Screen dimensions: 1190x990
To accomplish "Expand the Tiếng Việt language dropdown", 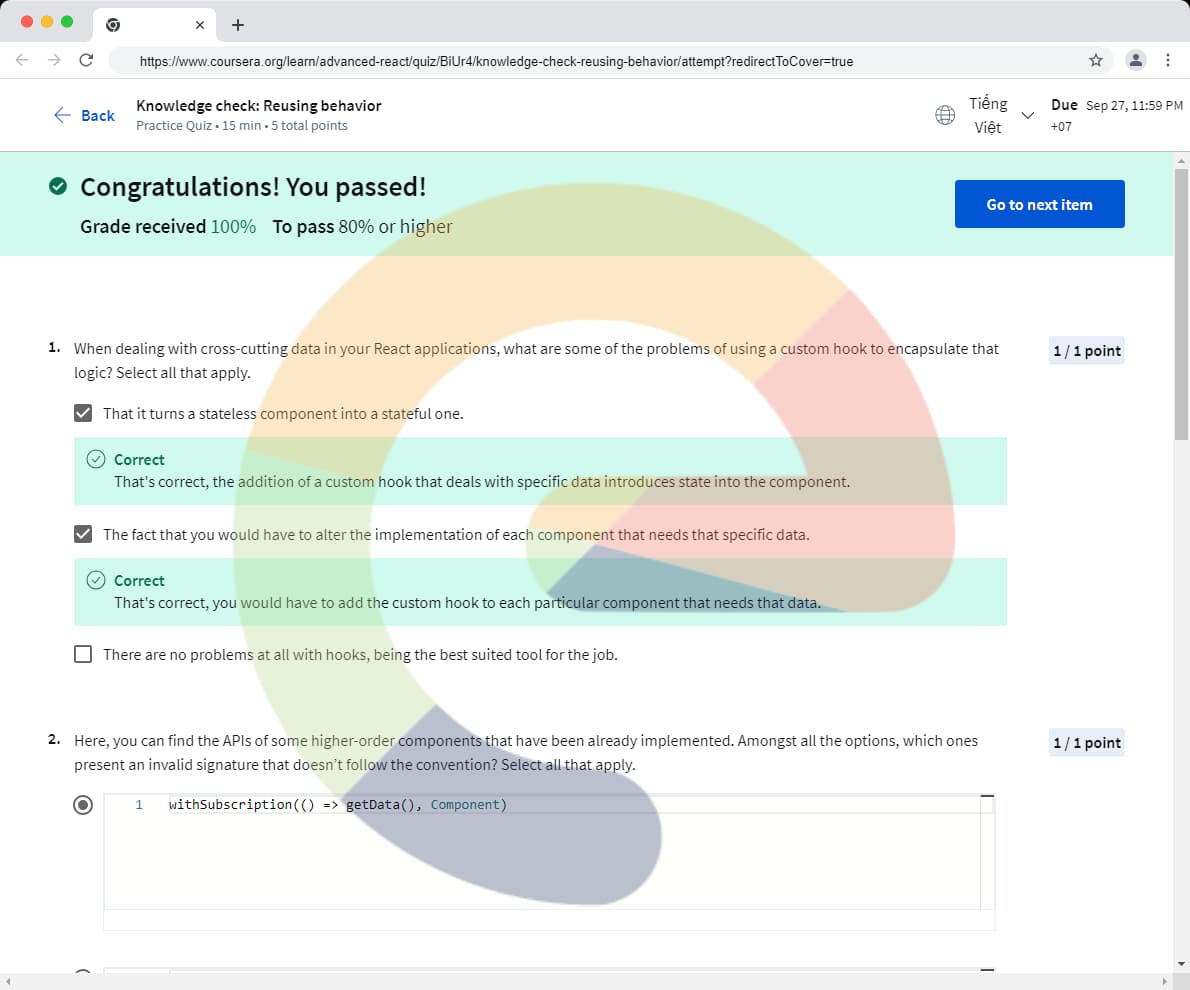I will tap(1025, 115).
